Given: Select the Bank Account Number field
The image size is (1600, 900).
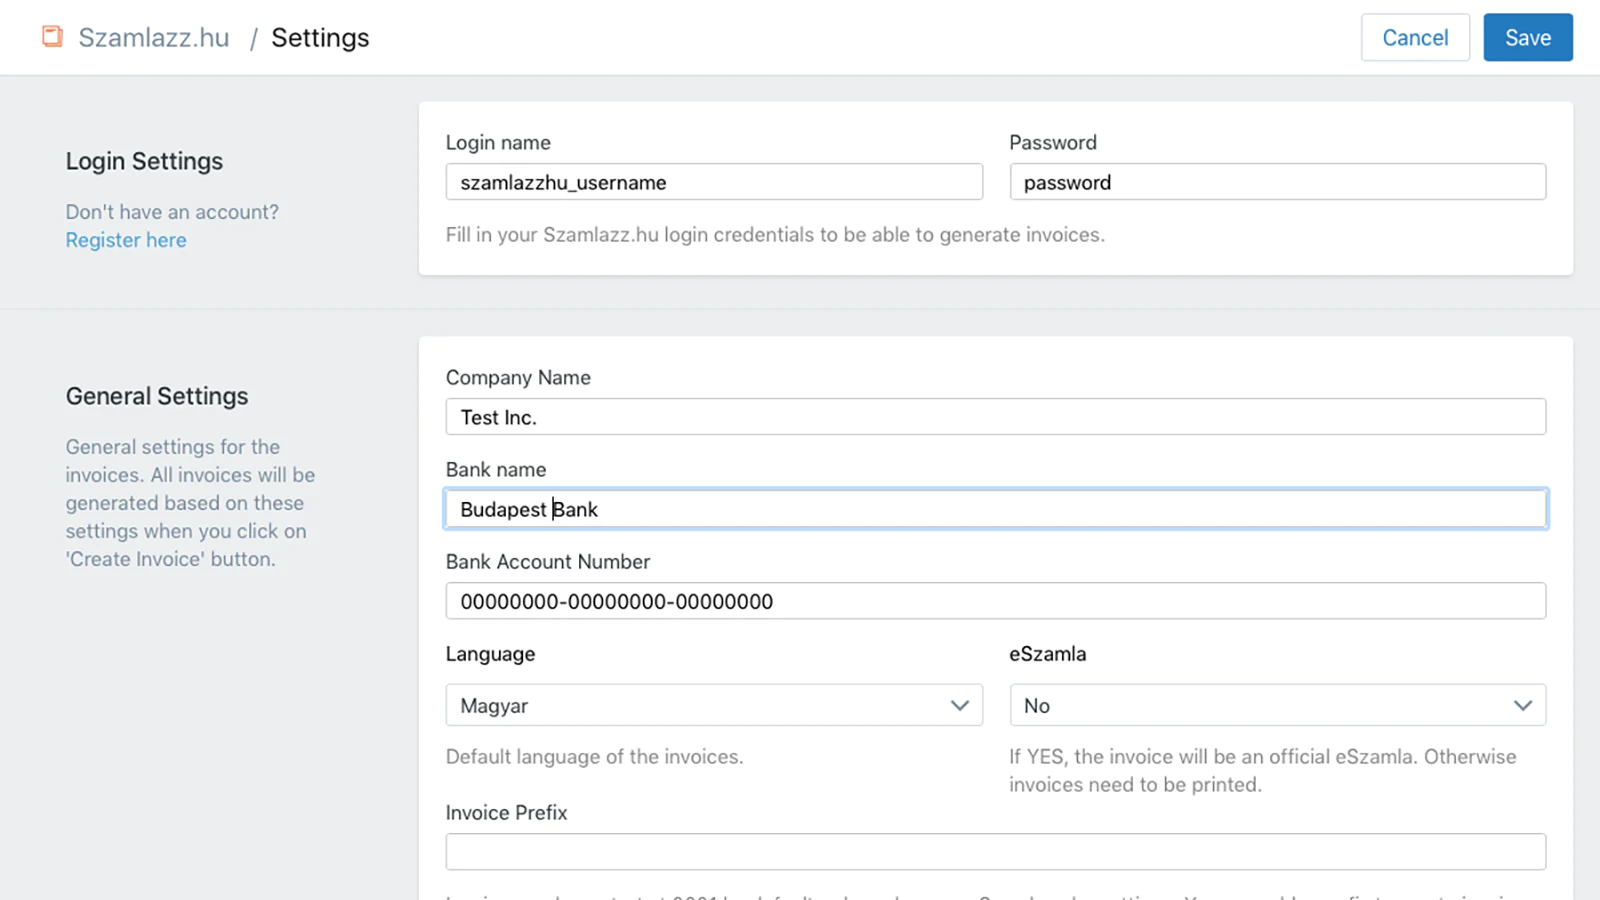Looking at the screenshot, I should 996,601.
